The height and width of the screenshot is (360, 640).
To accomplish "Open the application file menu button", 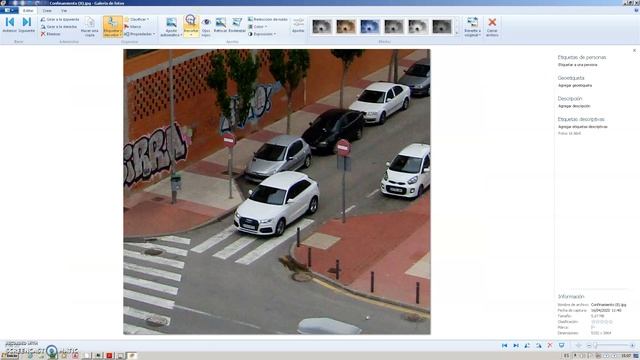I will click(9, 10).
